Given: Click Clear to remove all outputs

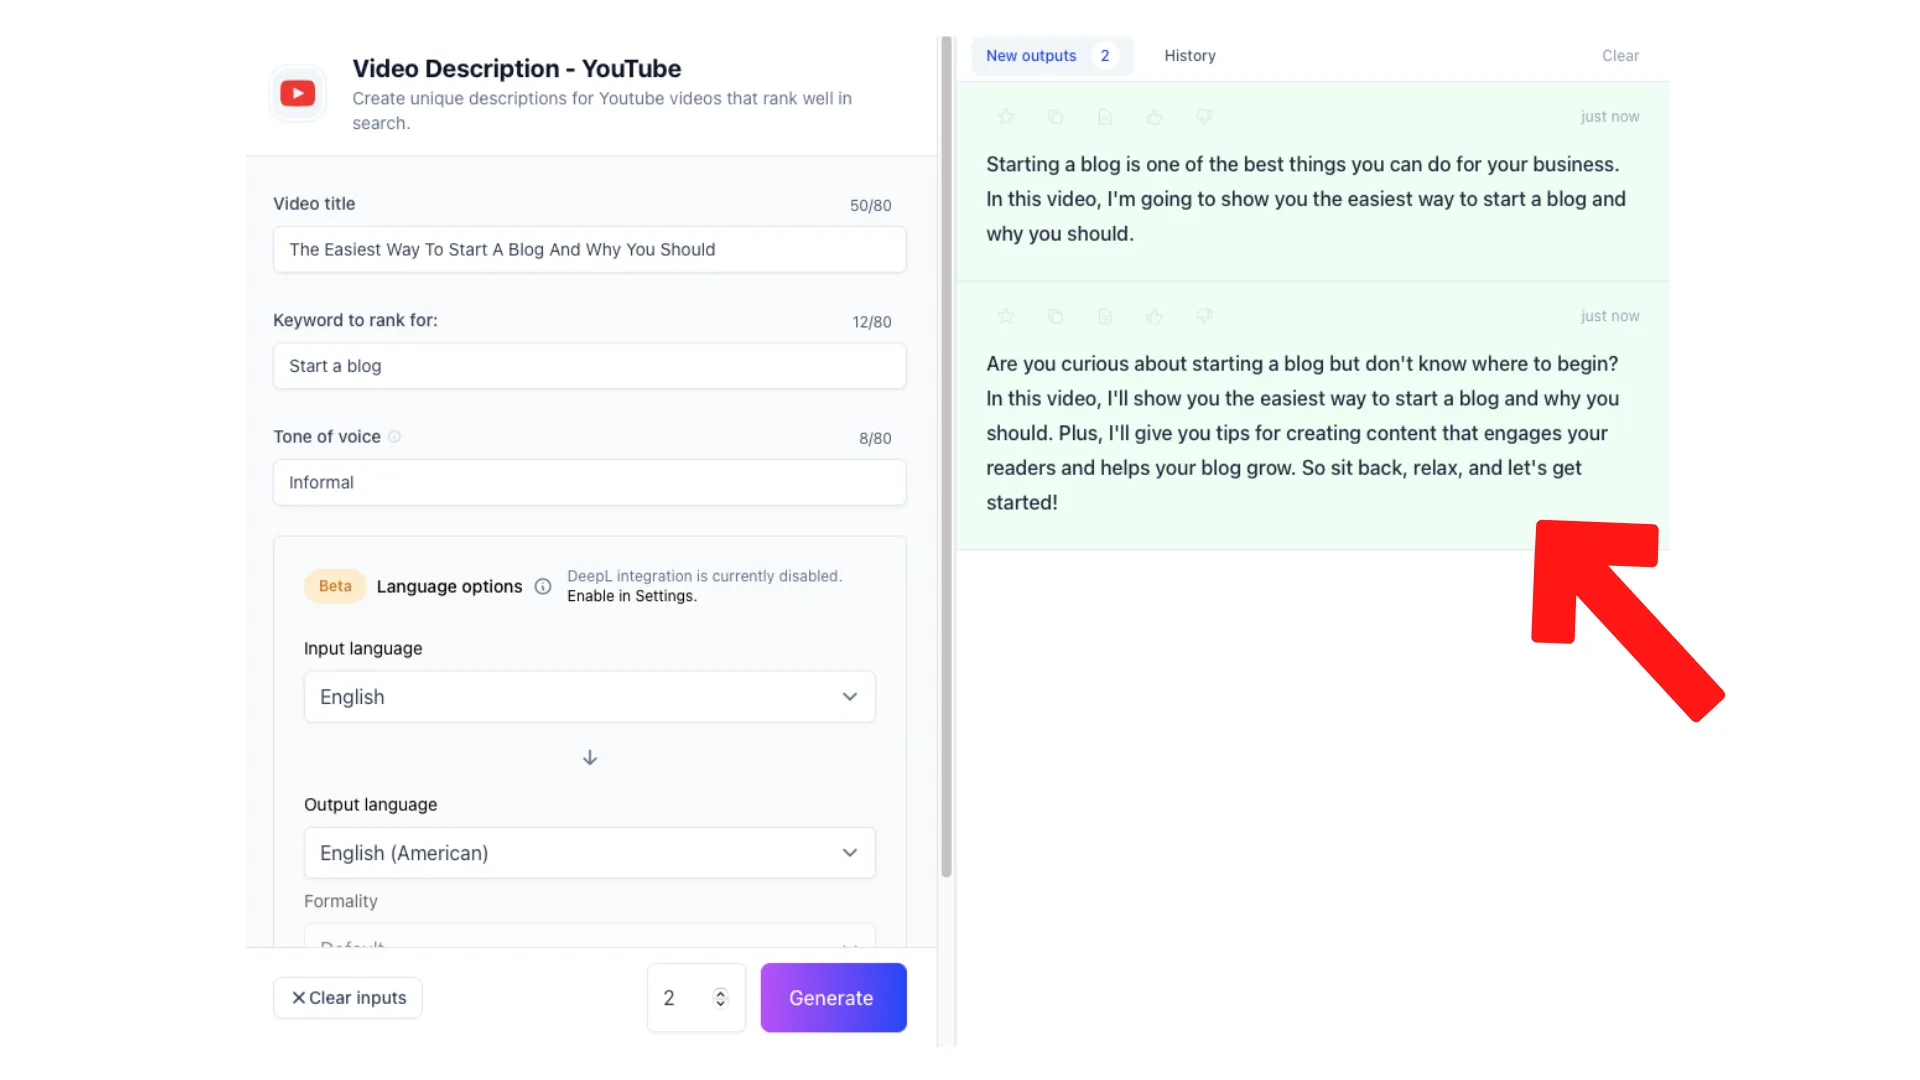Looking at the screenshot, I should [1620, 55].
